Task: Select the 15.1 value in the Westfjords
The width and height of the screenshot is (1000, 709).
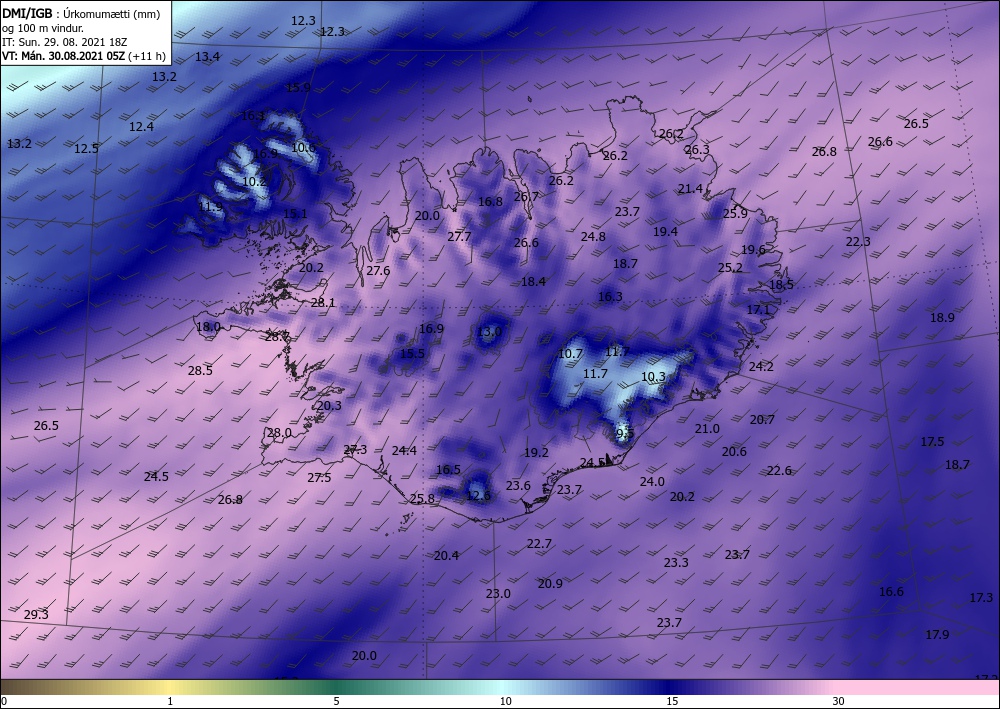Action: click(295, 214)
